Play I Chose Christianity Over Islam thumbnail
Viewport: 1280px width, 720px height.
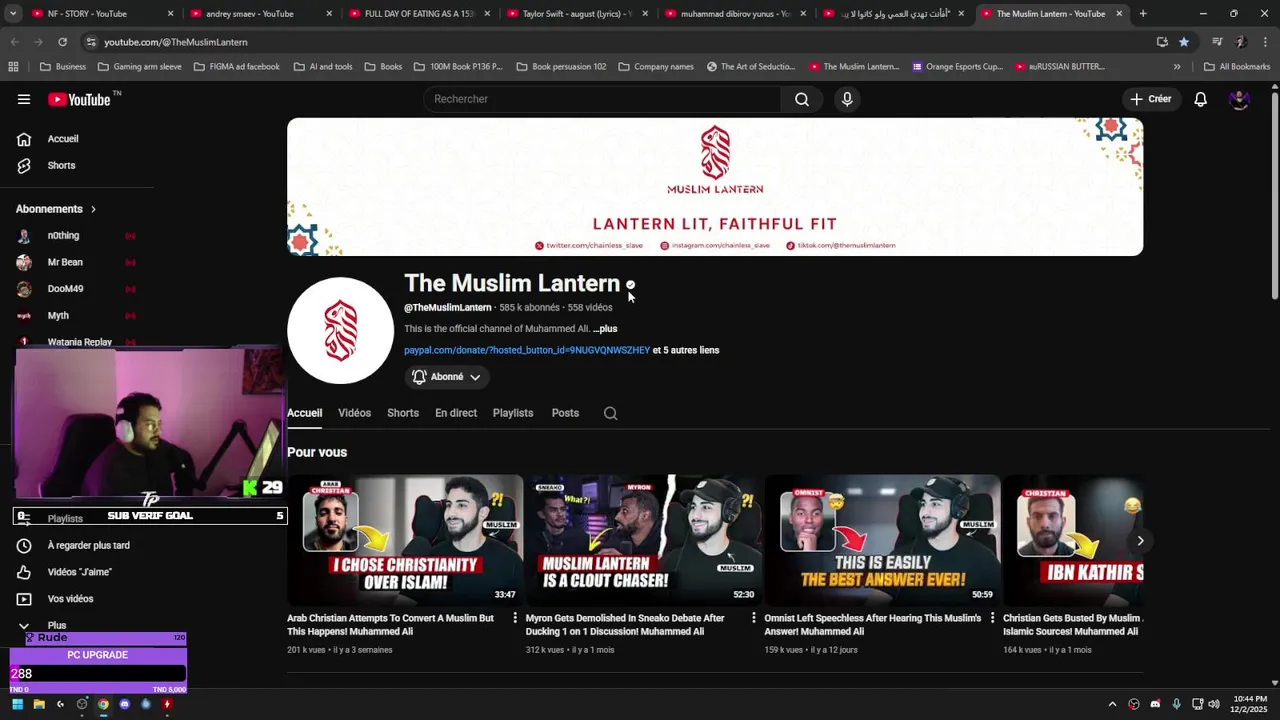405,540
